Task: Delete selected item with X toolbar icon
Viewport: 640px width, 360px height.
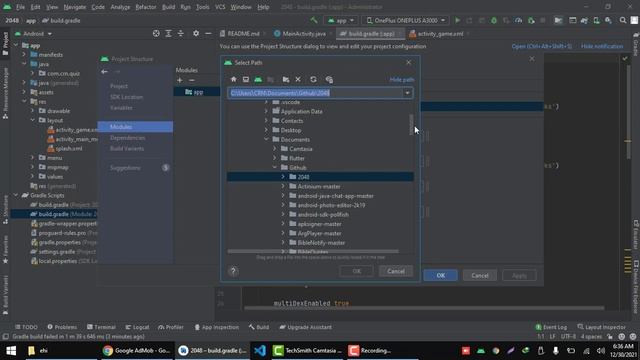Action: click(x=298, y=80)
